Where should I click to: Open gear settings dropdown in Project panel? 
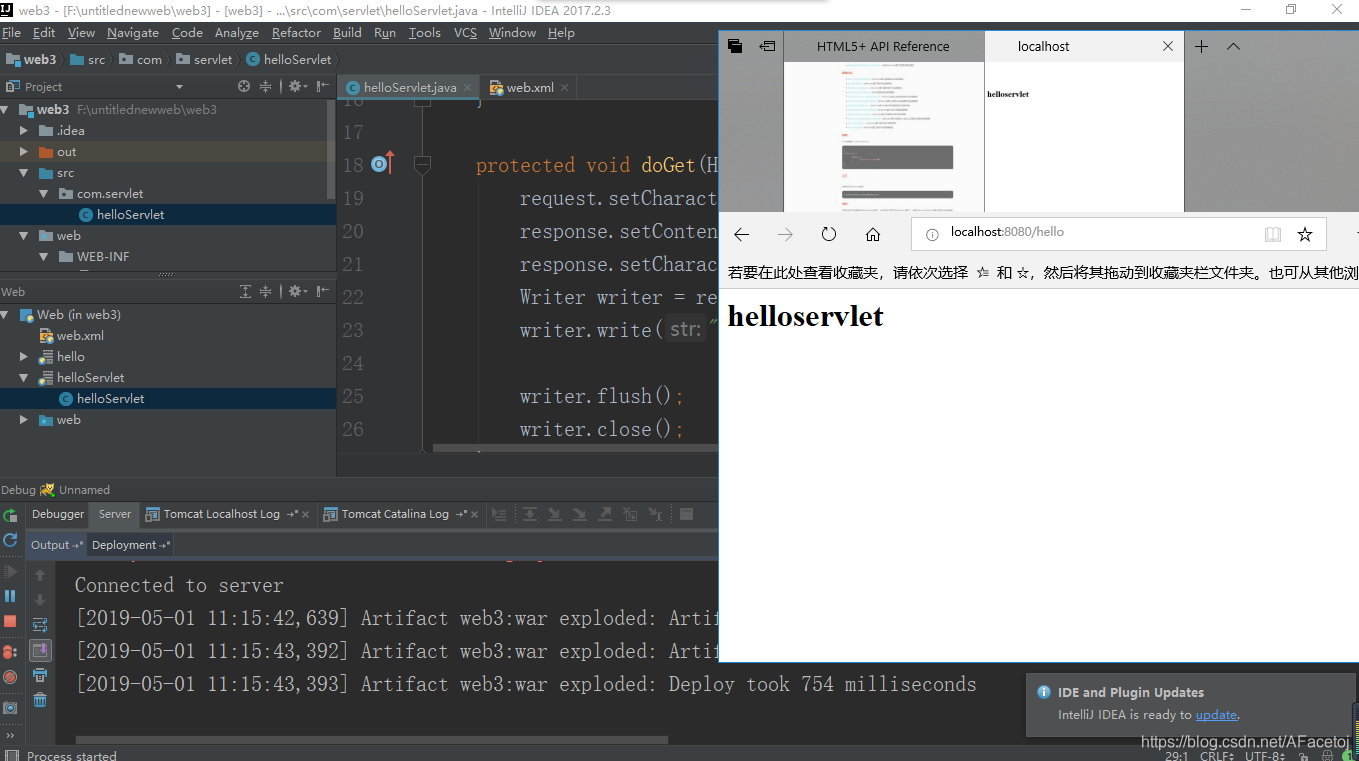pos(297,87)
